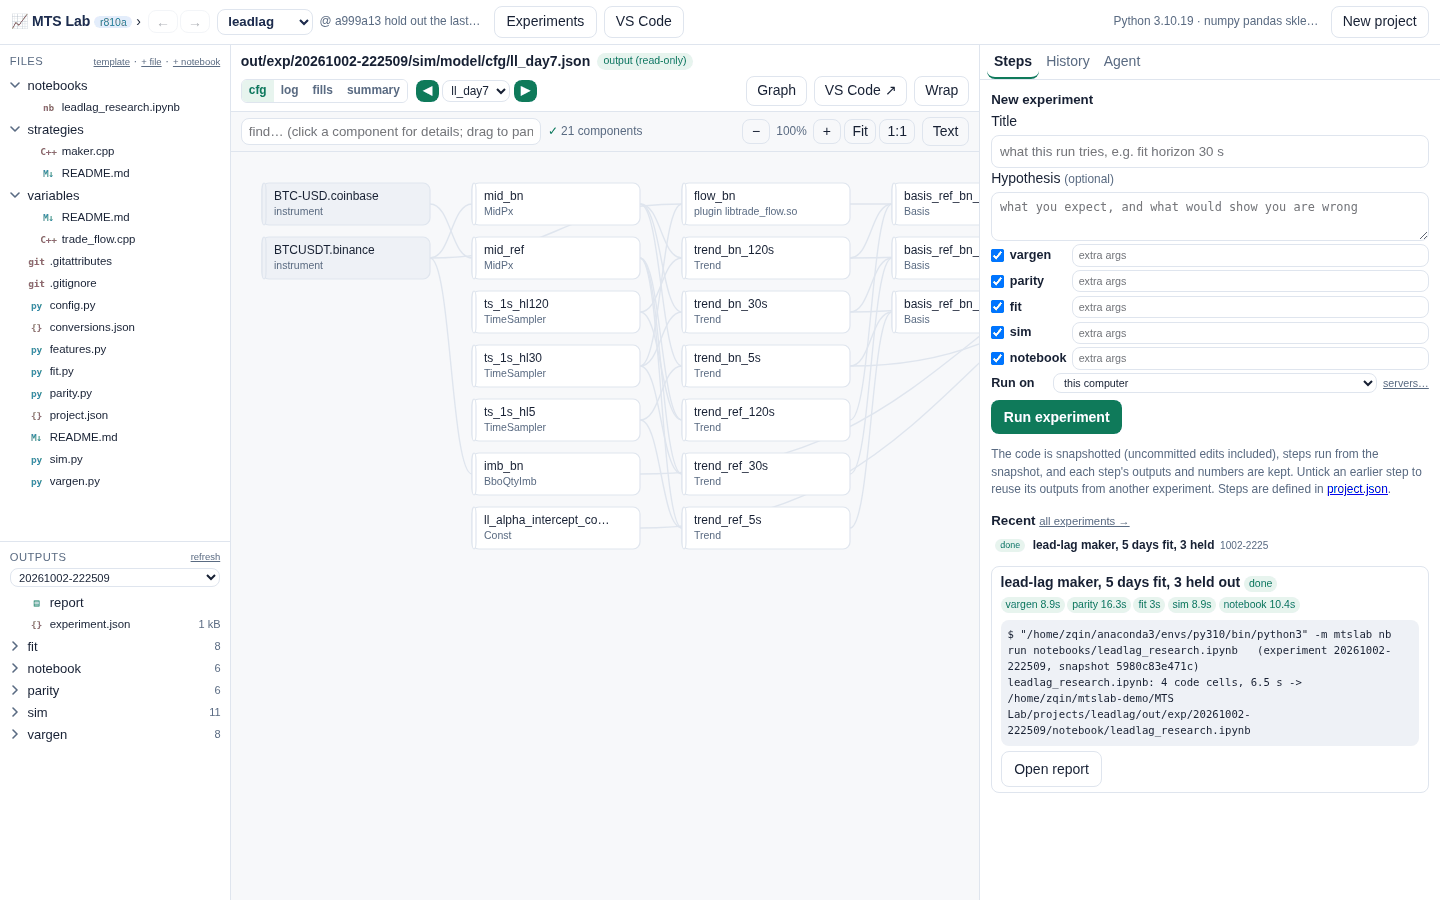Open the report output item

66,603
